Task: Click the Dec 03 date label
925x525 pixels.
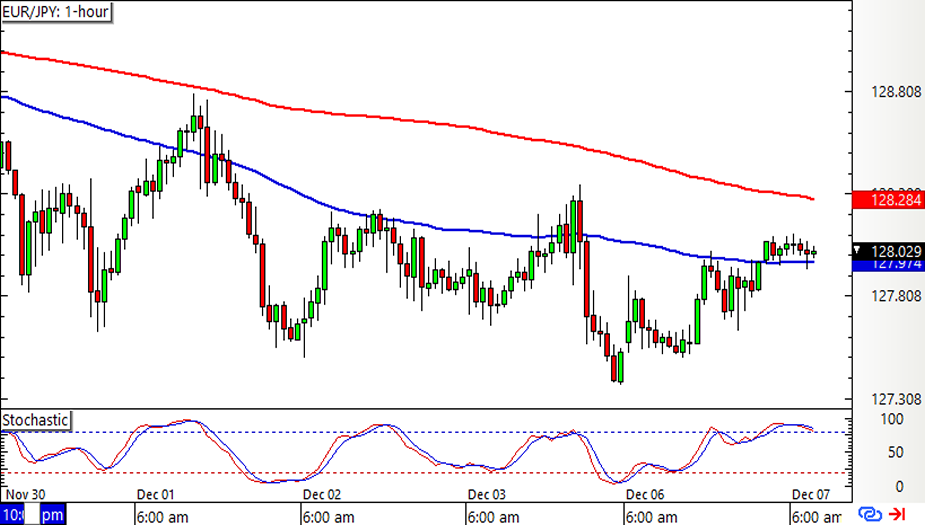Action: (487, 494)
